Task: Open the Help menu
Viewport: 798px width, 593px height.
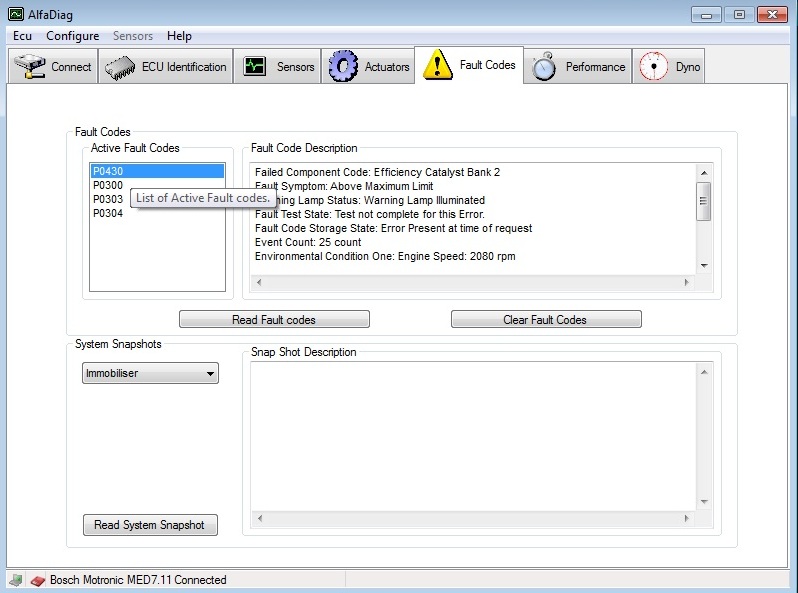Action: (179, 36)
